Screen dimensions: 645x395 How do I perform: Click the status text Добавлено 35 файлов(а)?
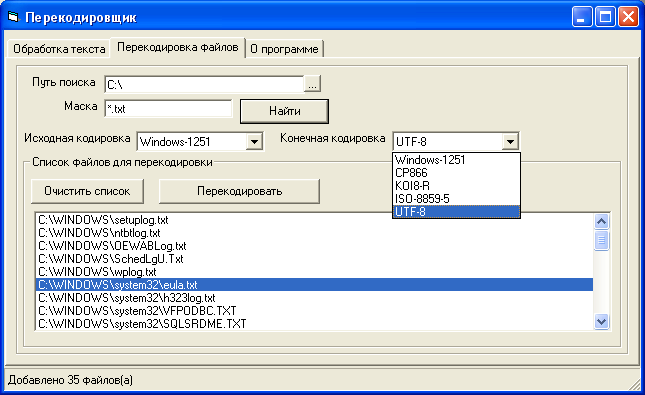coord(70,380)
